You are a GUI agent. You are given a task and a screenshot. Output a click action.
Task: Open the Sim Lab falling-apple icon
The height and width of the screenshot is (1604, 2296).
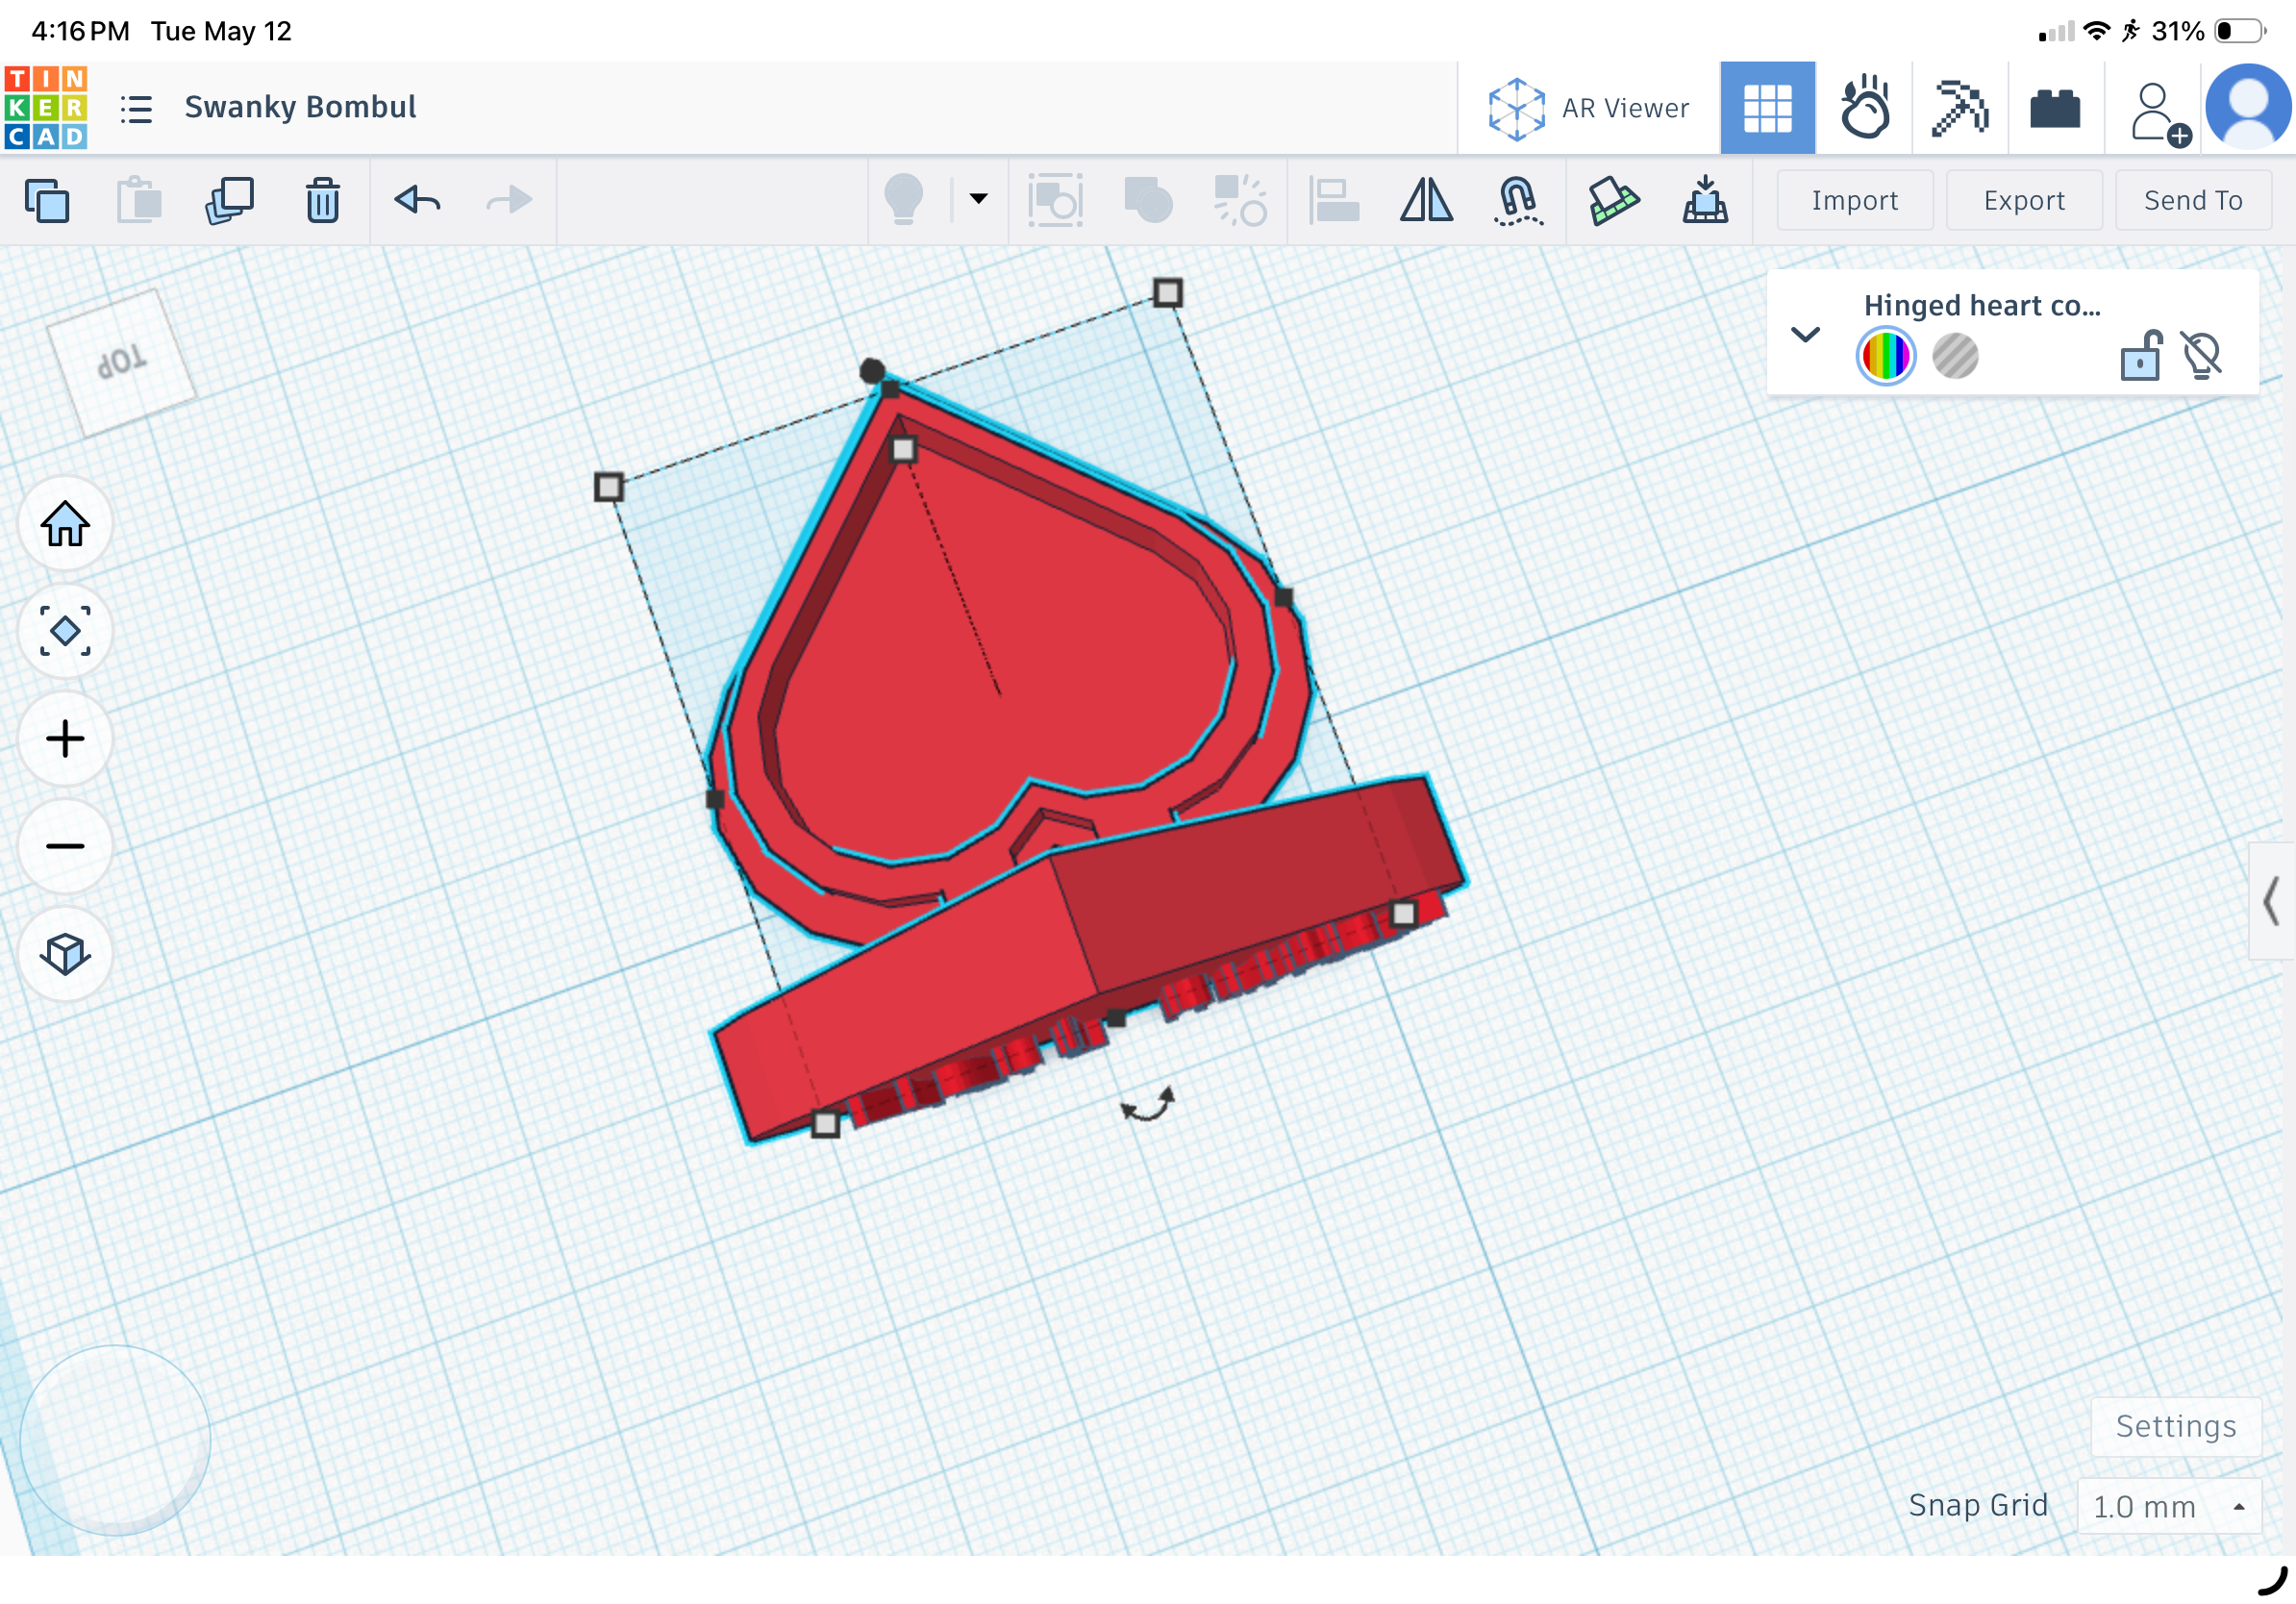(x=1864, y=108)
